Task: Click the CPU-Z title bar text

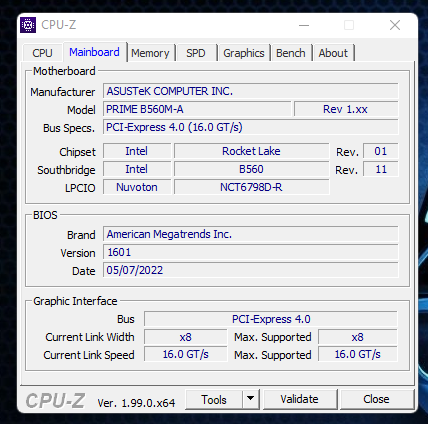Action: point(59,25)
